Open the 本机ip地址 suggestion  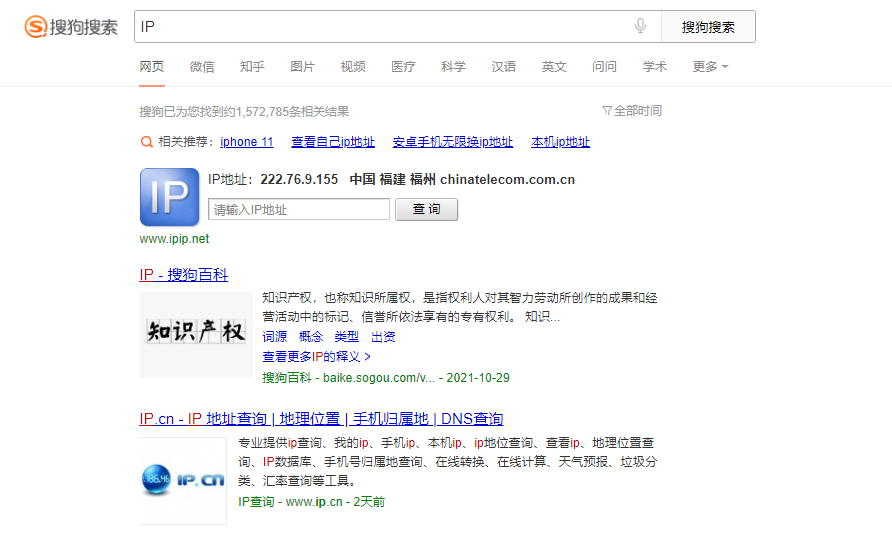[x=560, y=142]
